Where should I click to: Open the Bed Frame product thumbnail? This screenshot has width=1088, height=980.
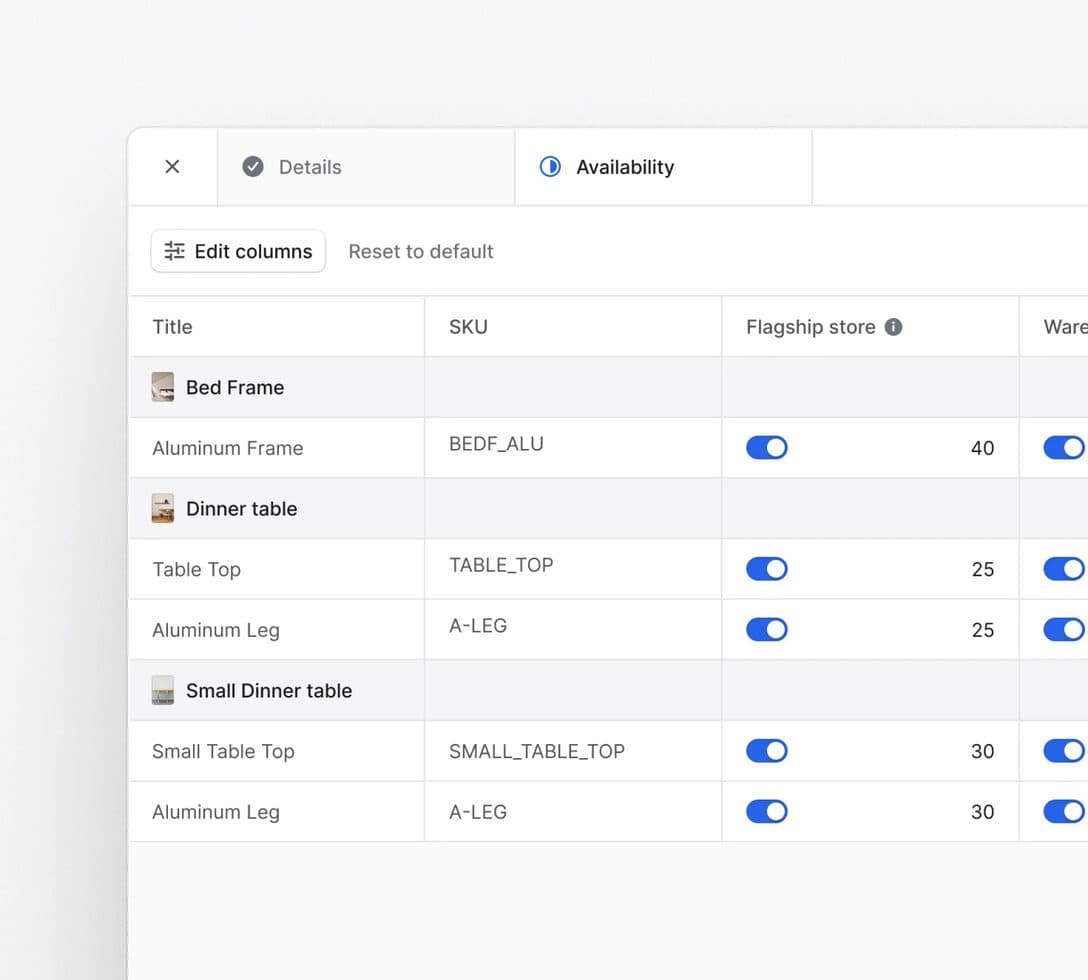[163, 387]
